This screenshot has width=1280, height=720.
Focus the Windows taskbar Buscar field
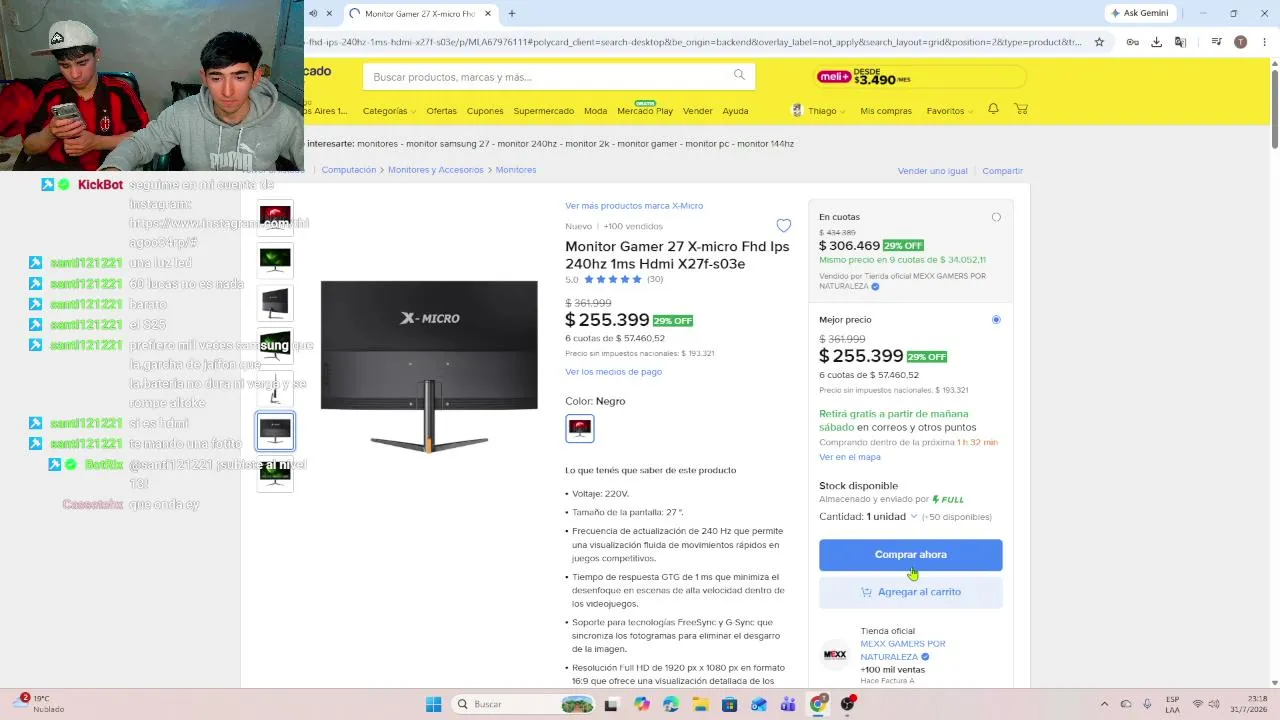(522, 704)
